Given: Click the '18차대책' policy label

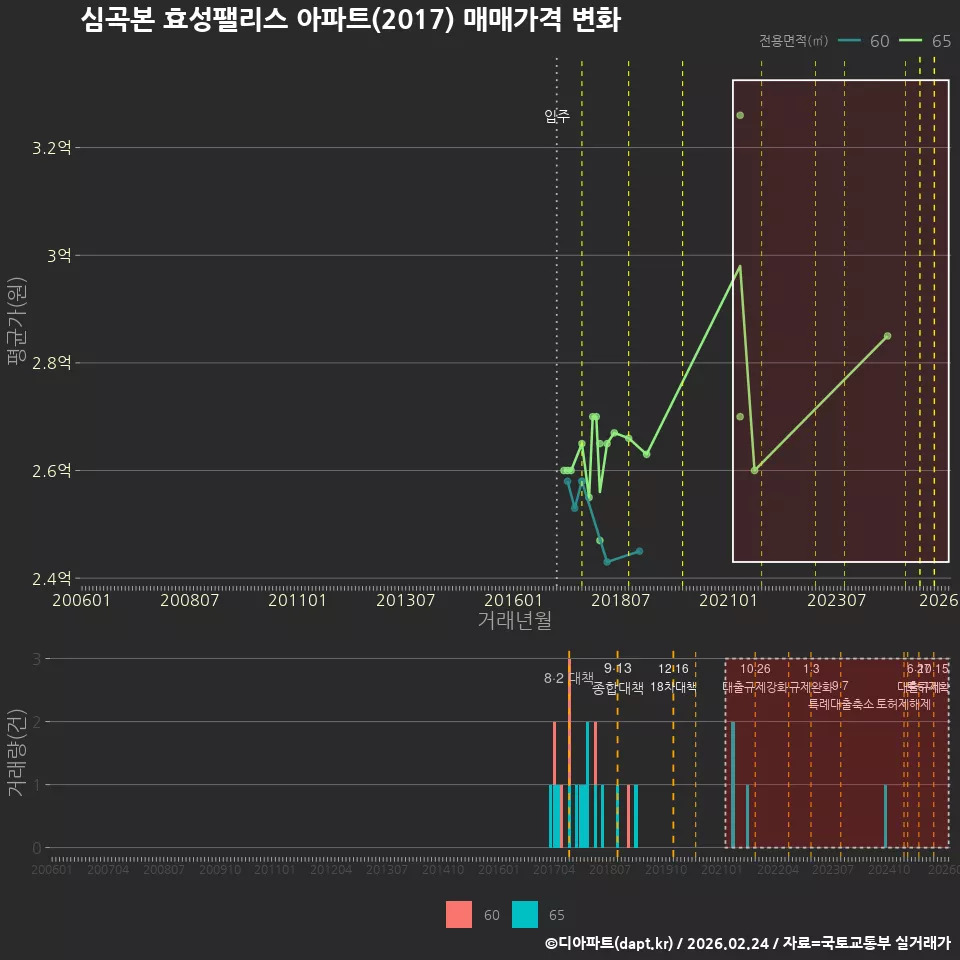Looking at the screenshot, I should [673, 687].
